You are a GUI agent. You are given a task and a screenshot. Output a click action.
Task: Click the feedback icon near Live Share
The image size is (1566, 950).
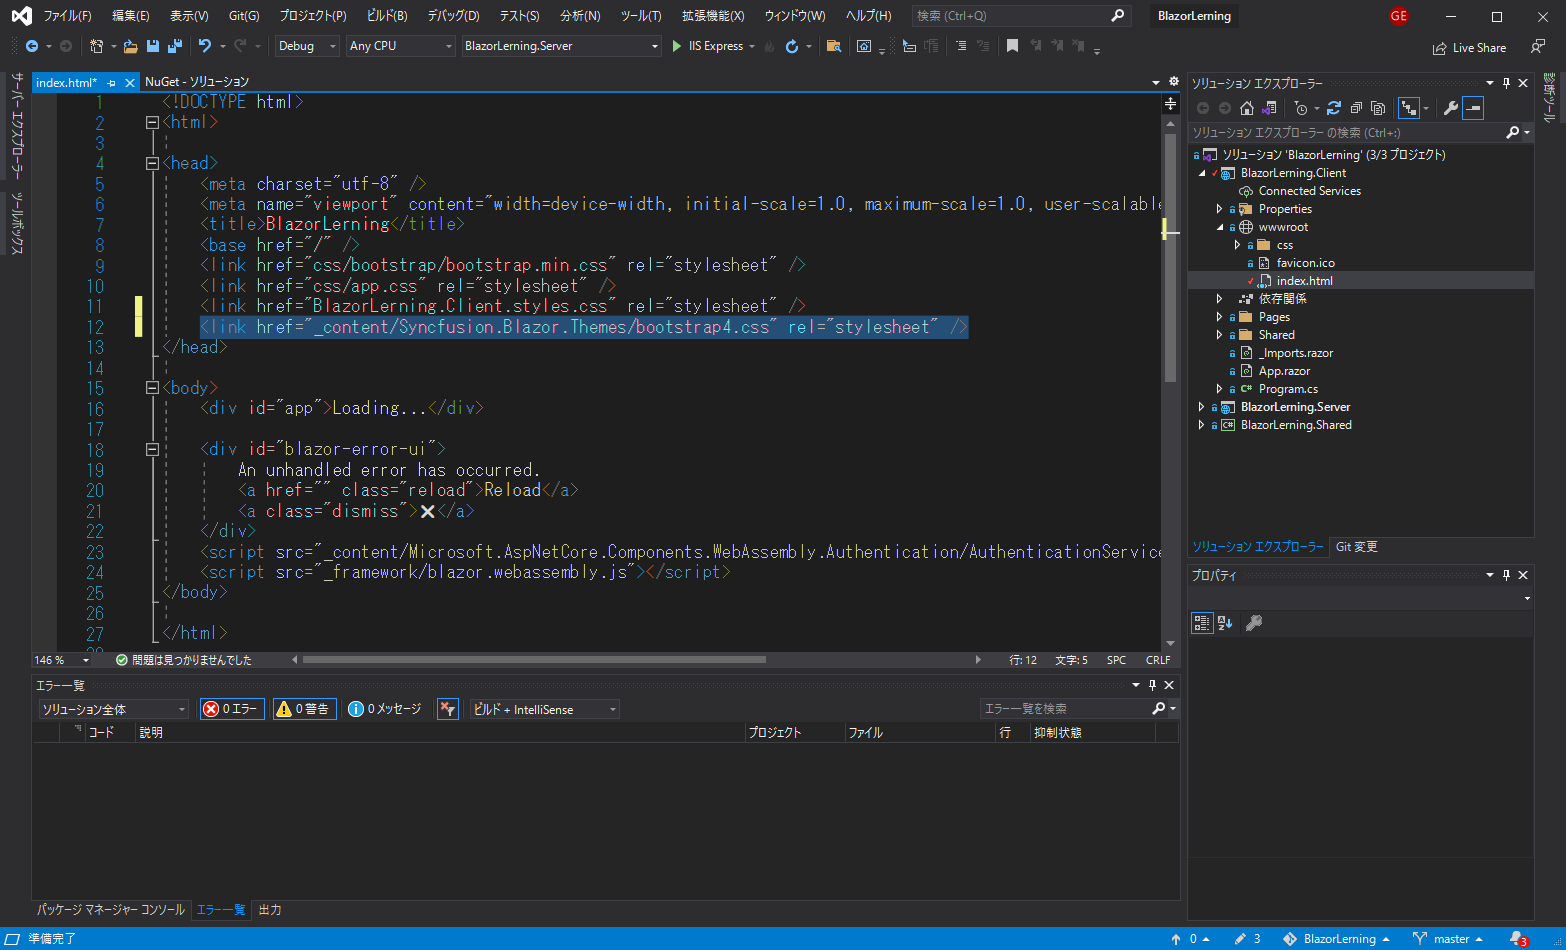tap(1538, 47)
